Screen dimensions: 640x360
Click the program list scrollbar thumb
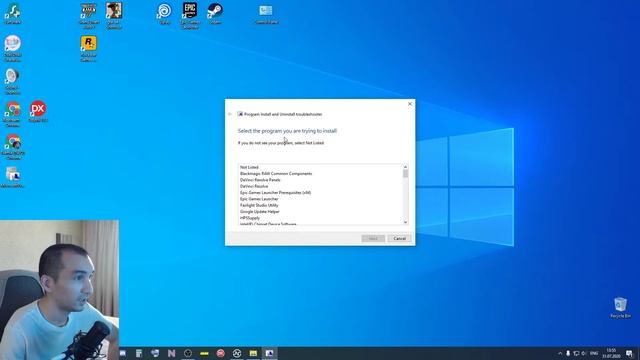[405, 174]
